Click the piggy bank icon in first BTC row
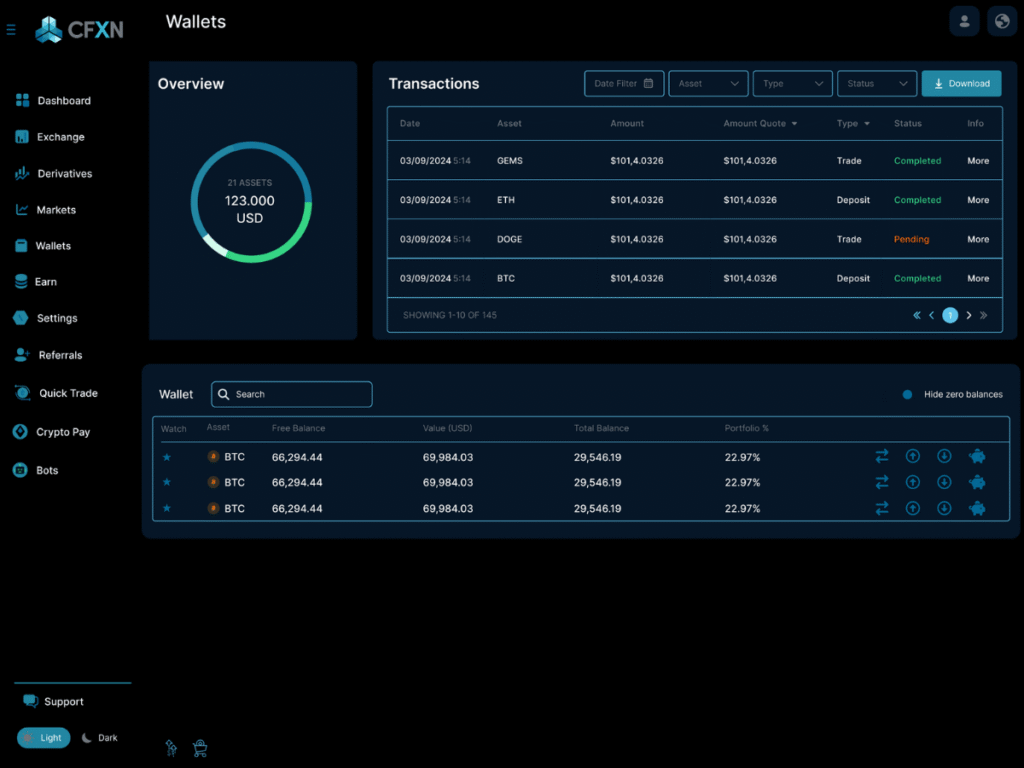Screen dimensions: 1024x768 point(977,456)
